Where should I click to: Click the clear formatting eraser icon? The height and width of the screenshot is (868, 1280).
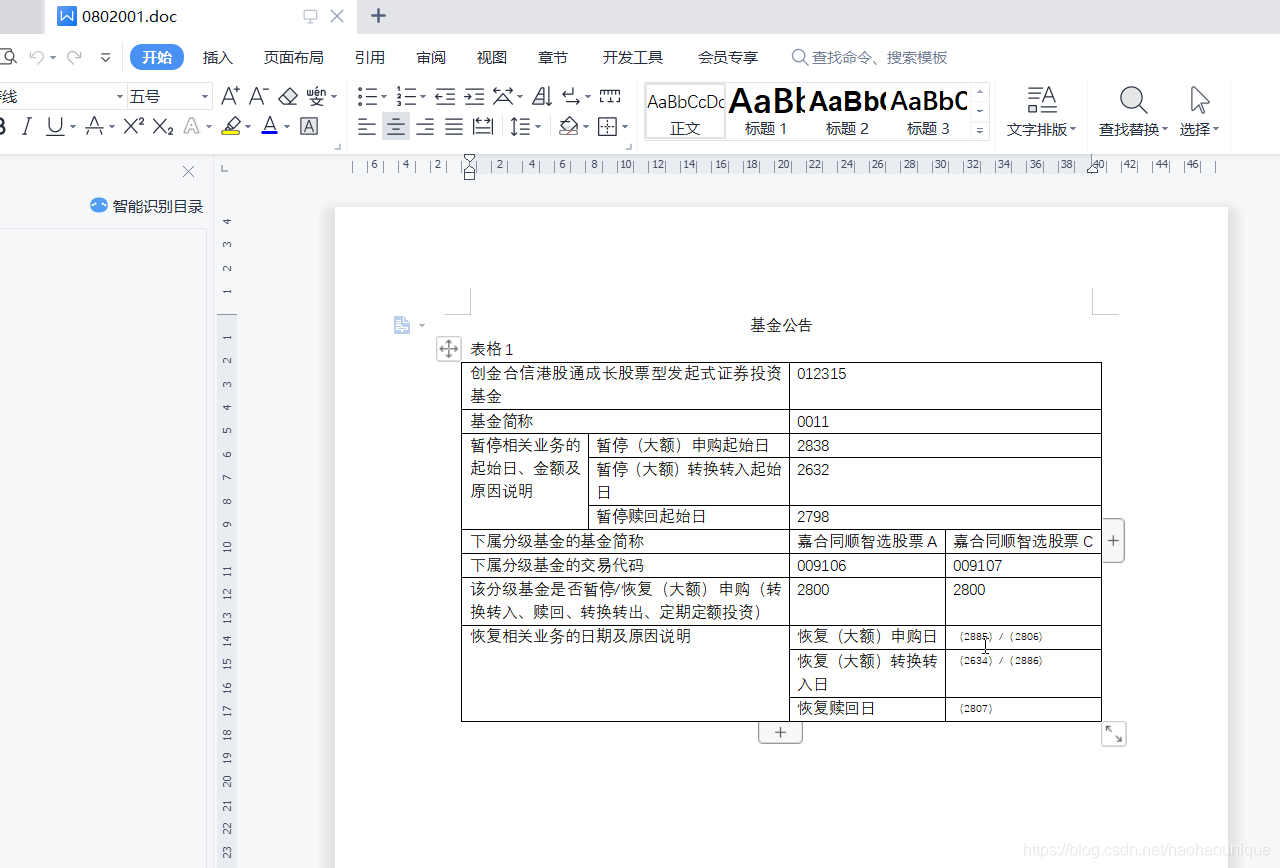point(288,96)
